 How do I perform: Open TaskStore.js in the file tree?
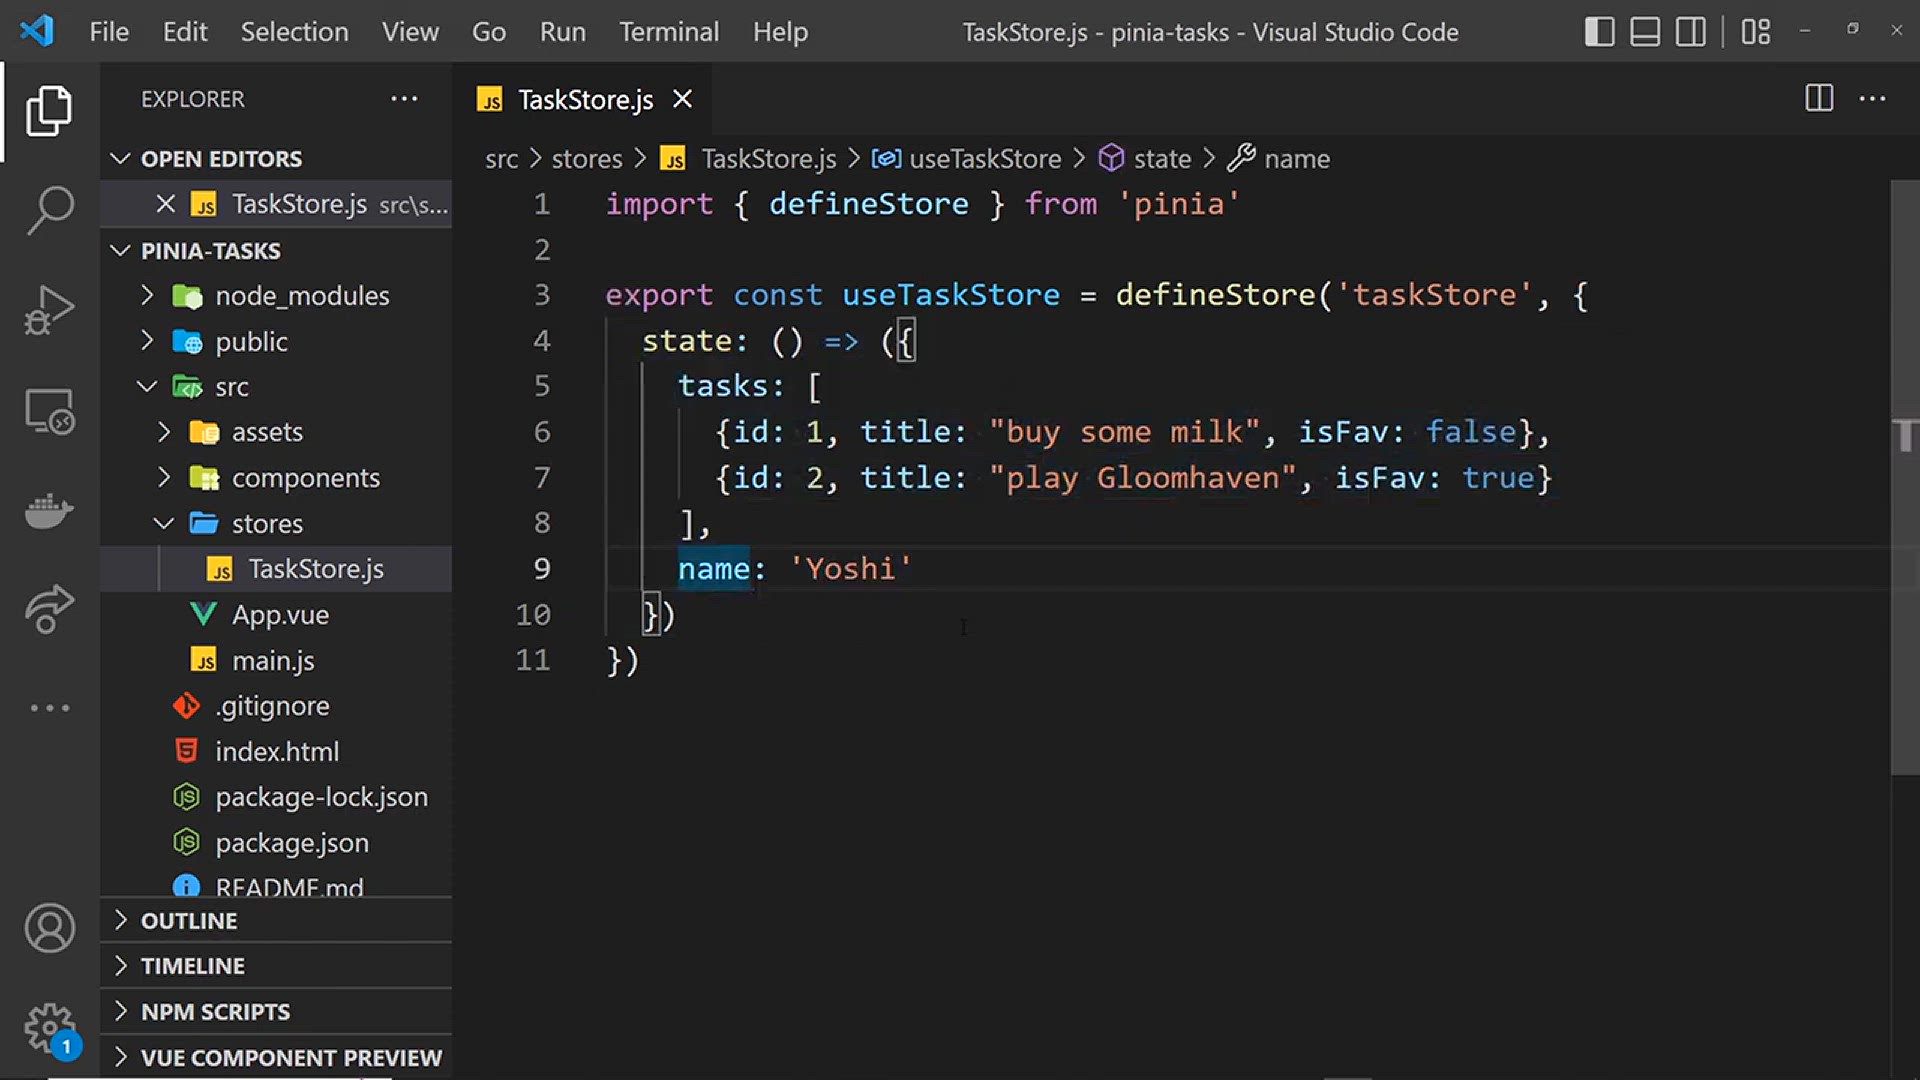point(276,569)
